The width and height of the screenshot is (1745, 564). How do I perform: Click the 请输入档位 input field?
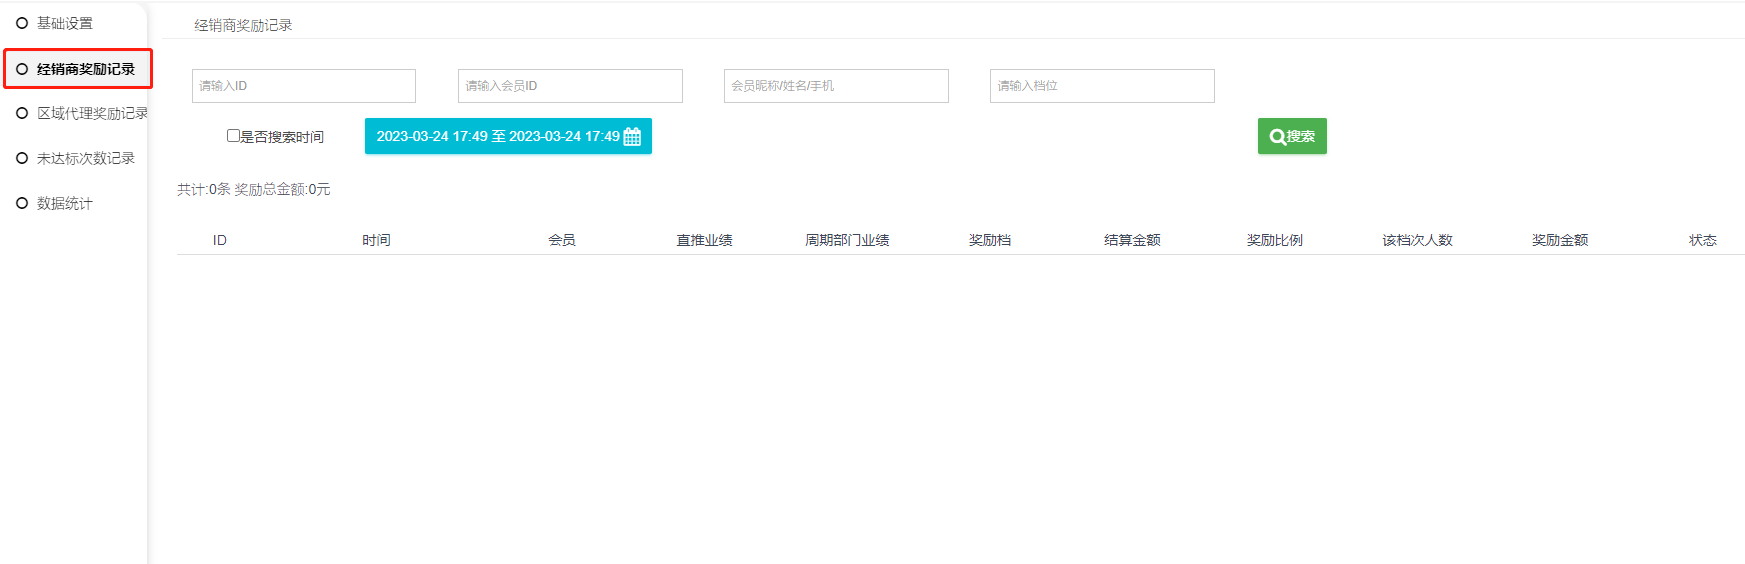1101,86
